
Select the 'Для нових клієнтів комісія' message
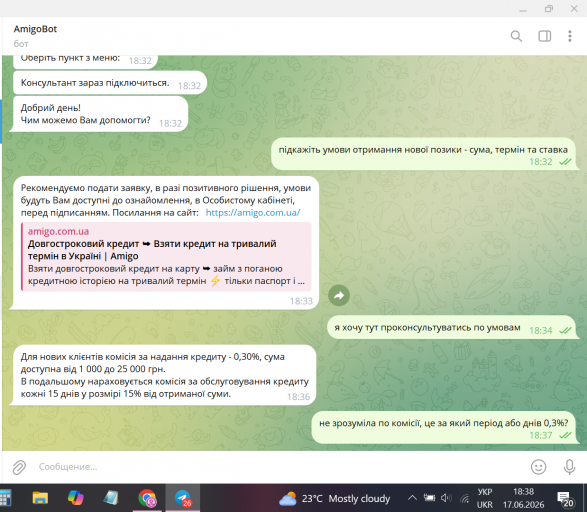pos(164,375)
